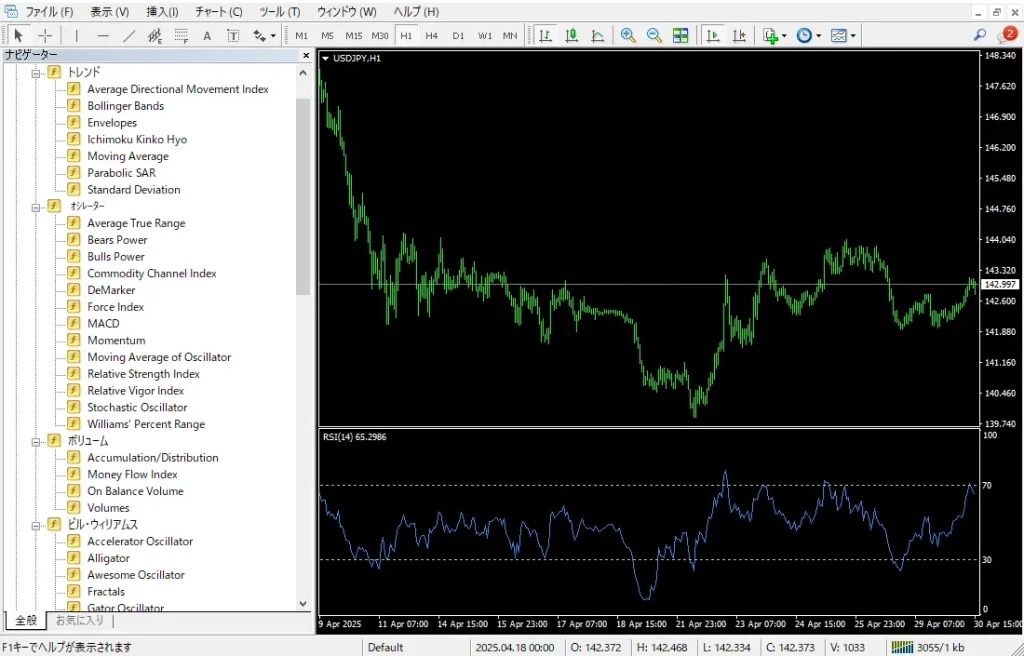
Task: Switch chart to Candlesticks icon
Action: point(571,35)
